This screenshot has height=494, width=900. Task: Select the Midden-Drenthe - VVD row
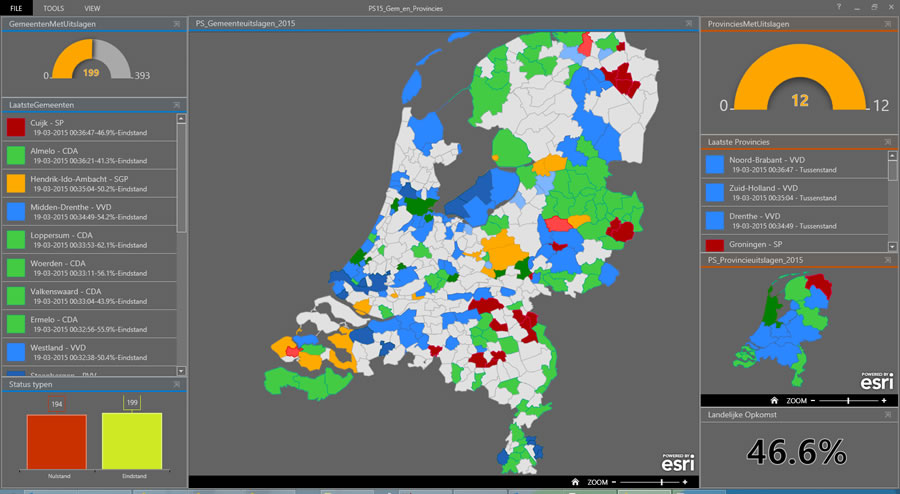(90, 212)
